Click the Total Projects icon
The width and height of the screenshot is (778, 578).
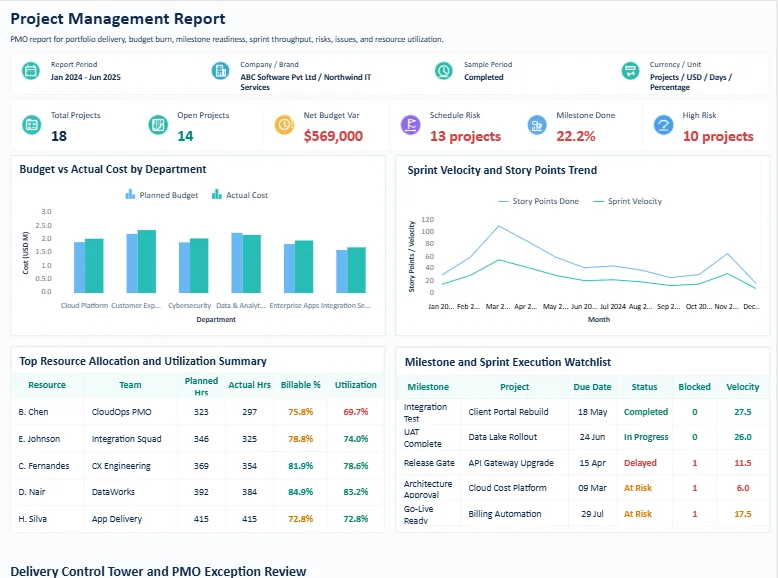point(32,125)
